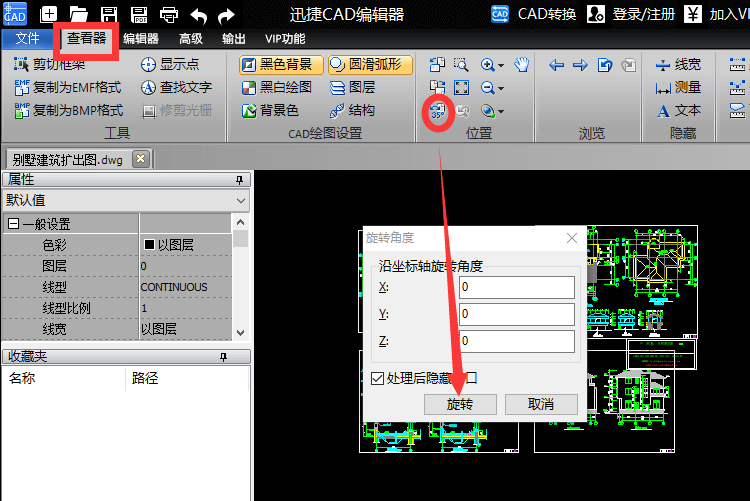Select the 线型 CONTINUOUS value cell
The width and height of the screenshot is (750, 501).
pyautogui.click(x=186, y=287)
